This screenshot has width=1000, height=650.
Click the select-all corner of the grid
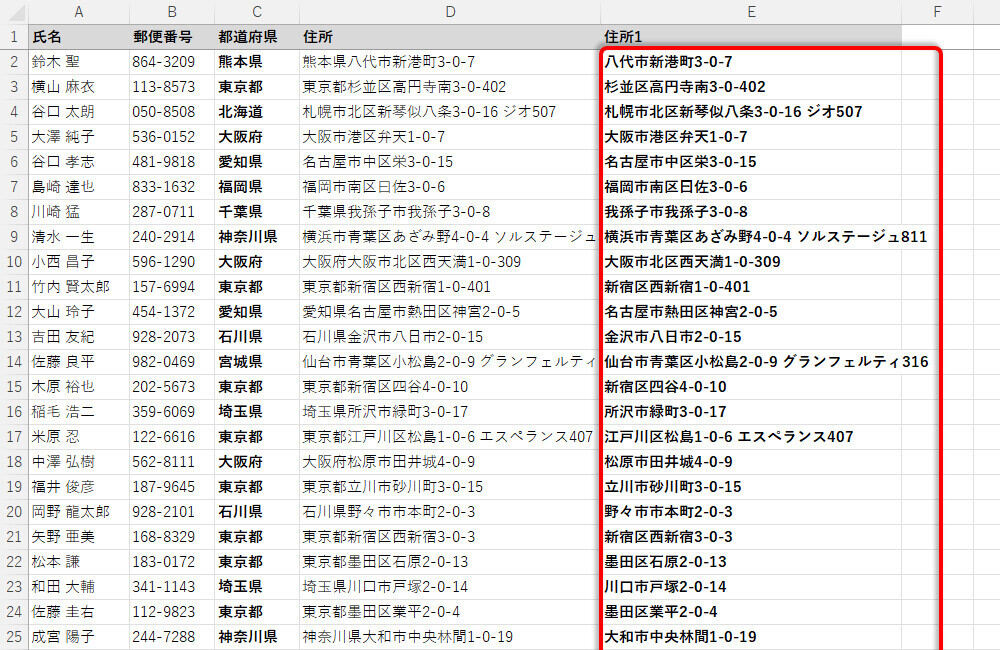point(13,11)
